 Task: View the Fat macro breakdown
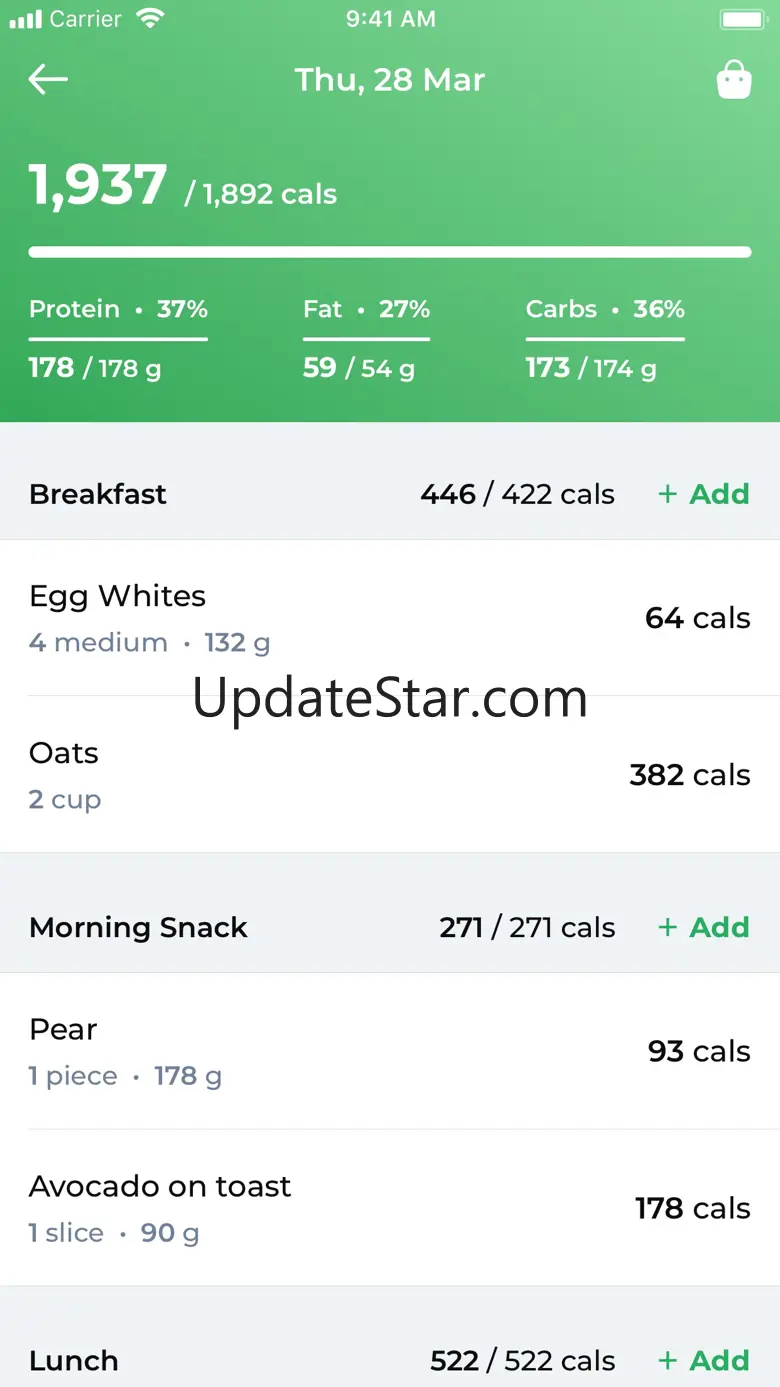[366, 339]
